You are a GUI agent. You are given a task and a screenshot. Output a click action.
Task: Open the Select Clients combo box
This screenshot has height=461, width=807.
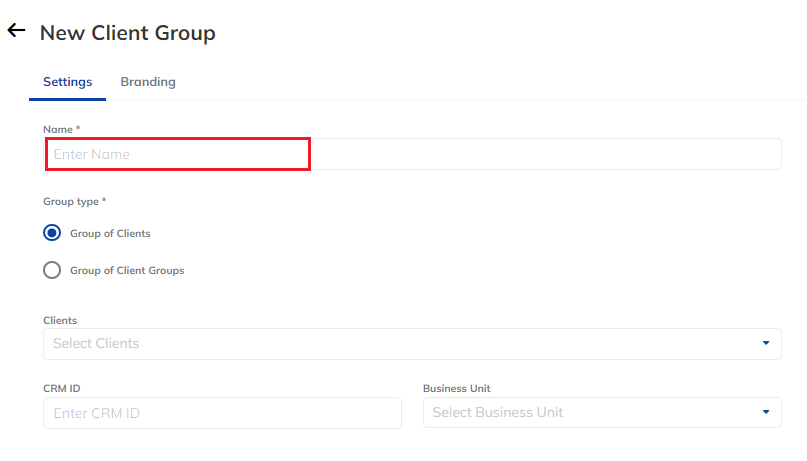point(412,344)
